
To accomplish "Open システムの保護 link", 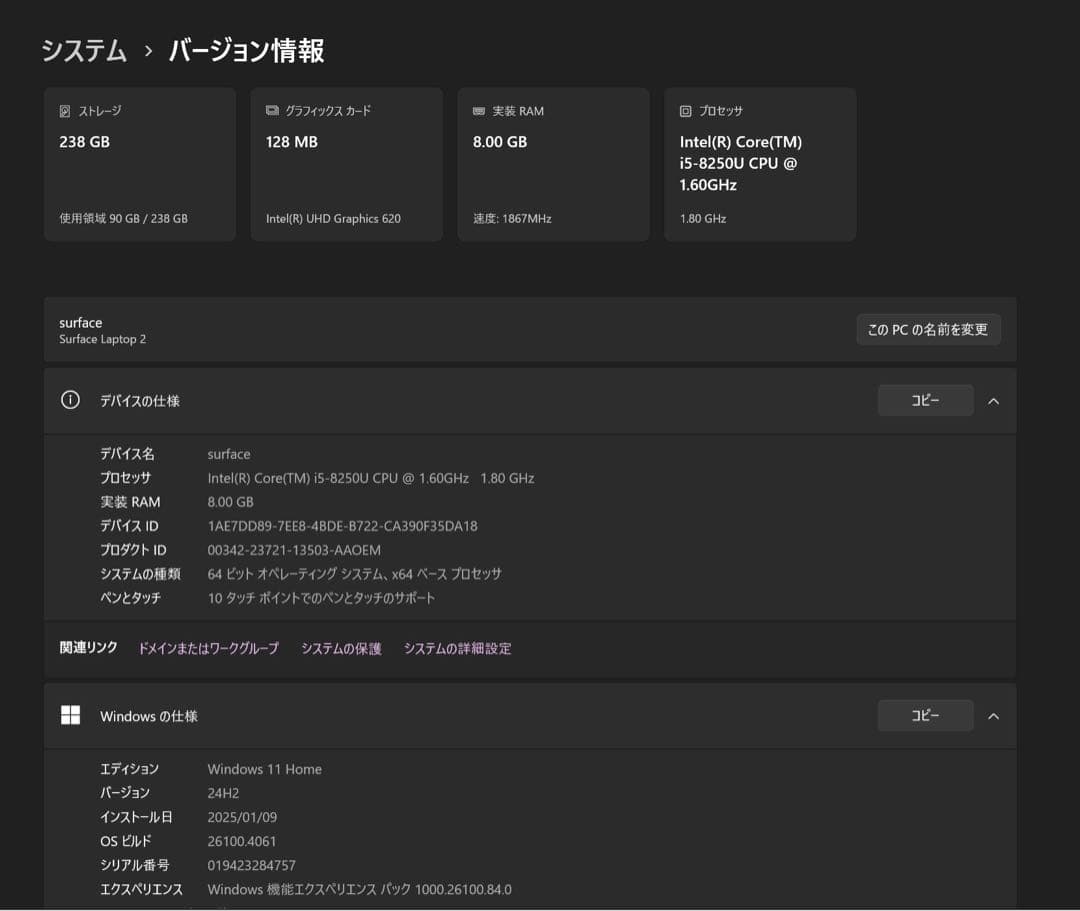I will pyautogui.click(x=341, y=648).
